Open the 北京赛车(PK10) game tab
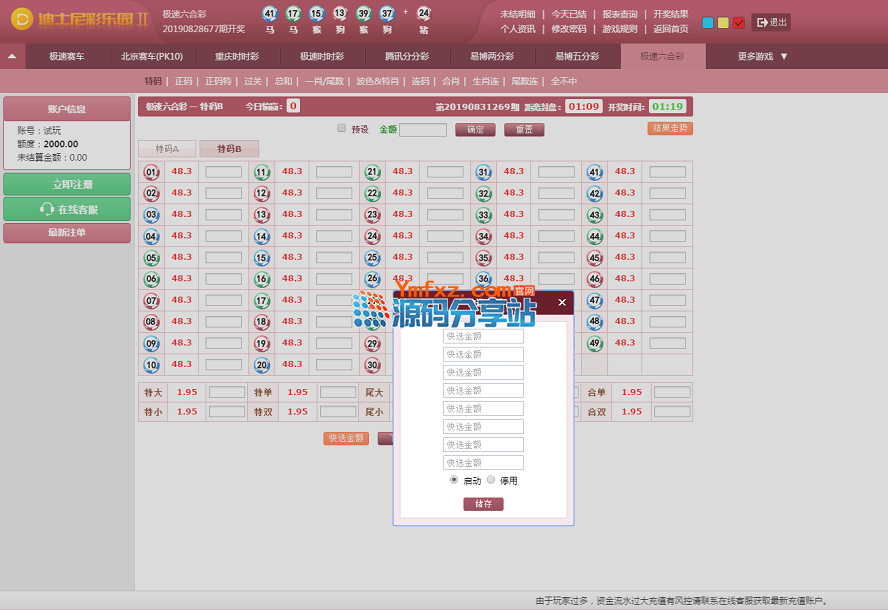This screenshot has height=610, width=888. pos(152,57)
